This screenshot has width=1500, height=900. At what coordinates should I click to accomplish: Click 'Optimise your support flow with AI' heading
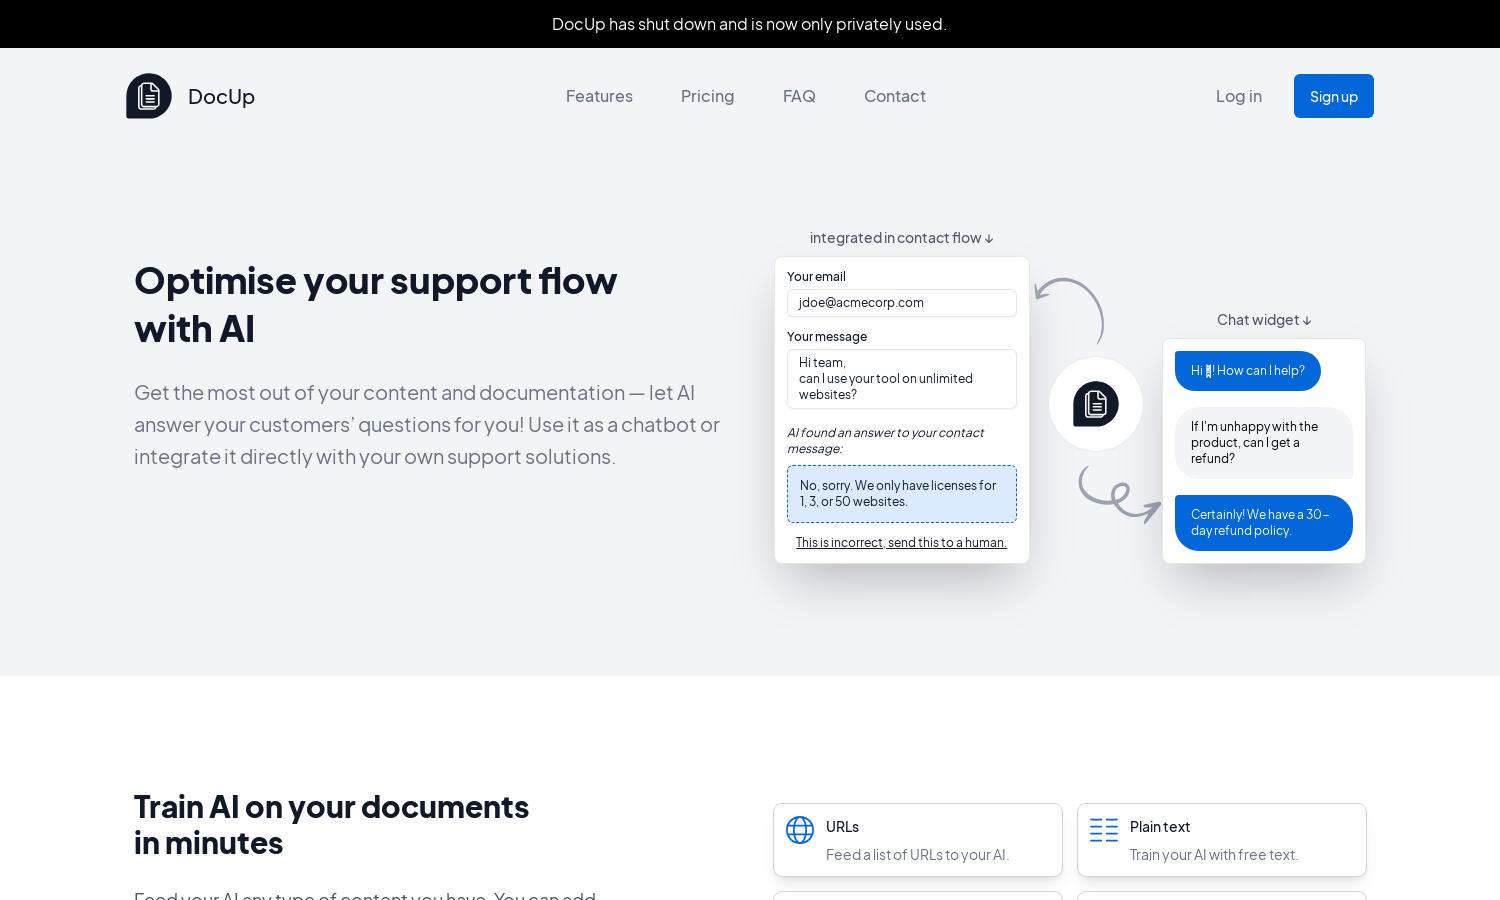376,304
